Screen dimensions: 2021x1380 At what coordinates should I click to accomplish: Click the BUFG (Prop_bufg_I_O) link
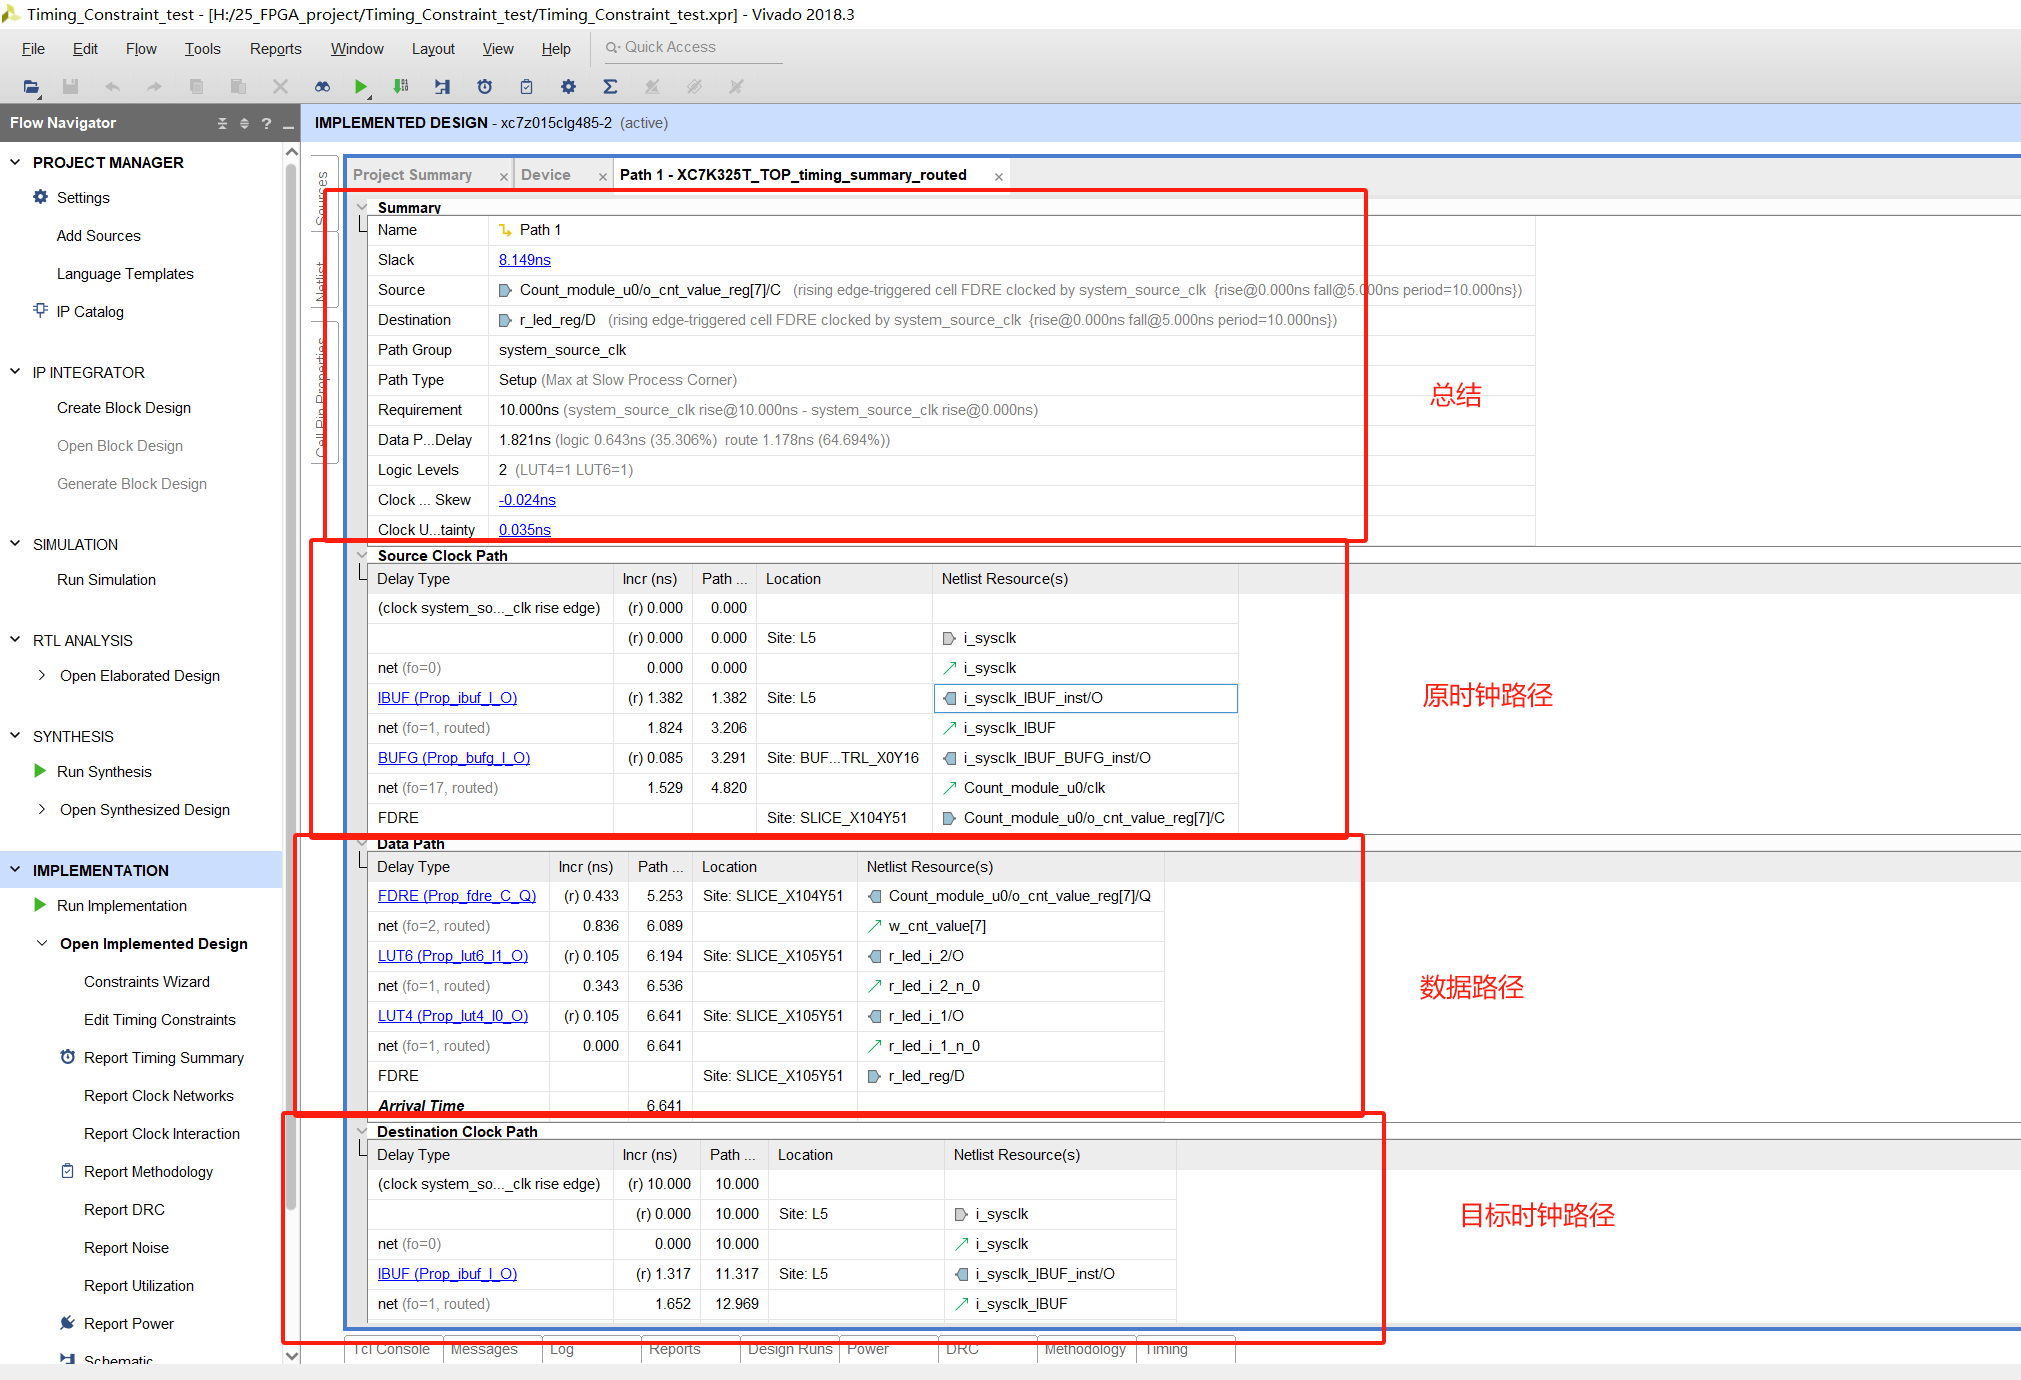coord(453,758)
